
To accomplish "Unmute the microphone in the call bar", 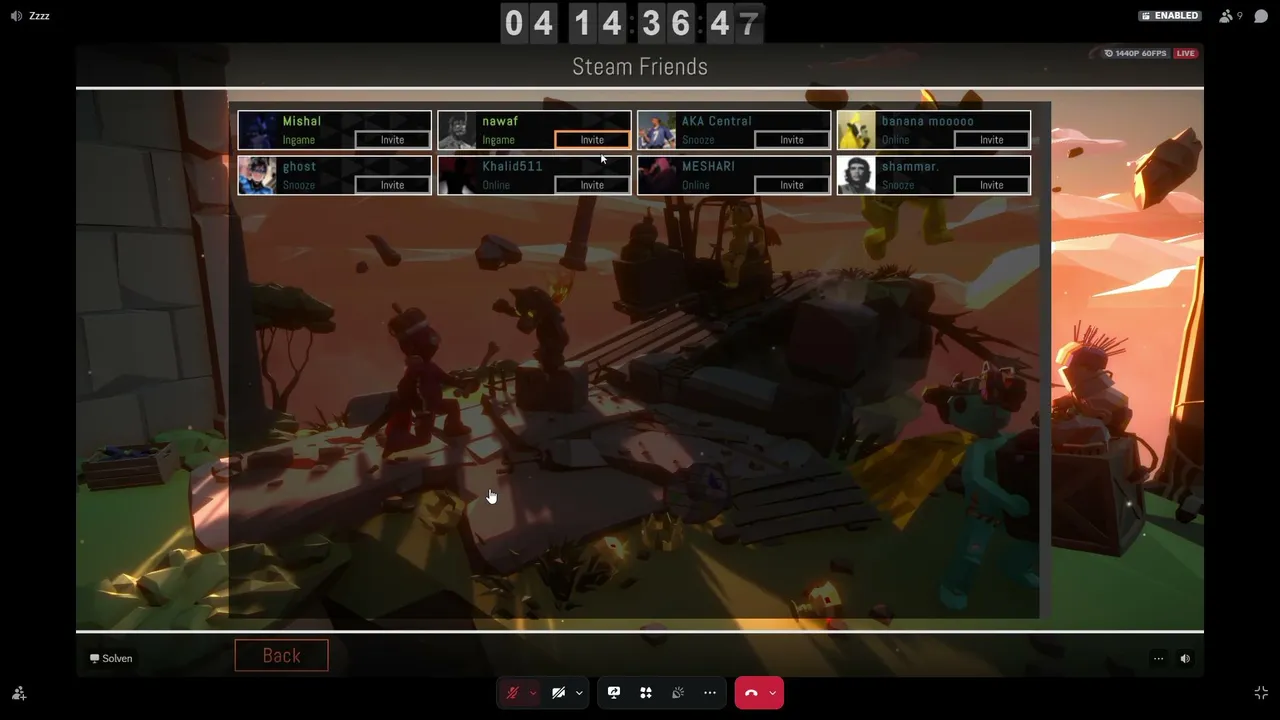I will click(513, 693).
